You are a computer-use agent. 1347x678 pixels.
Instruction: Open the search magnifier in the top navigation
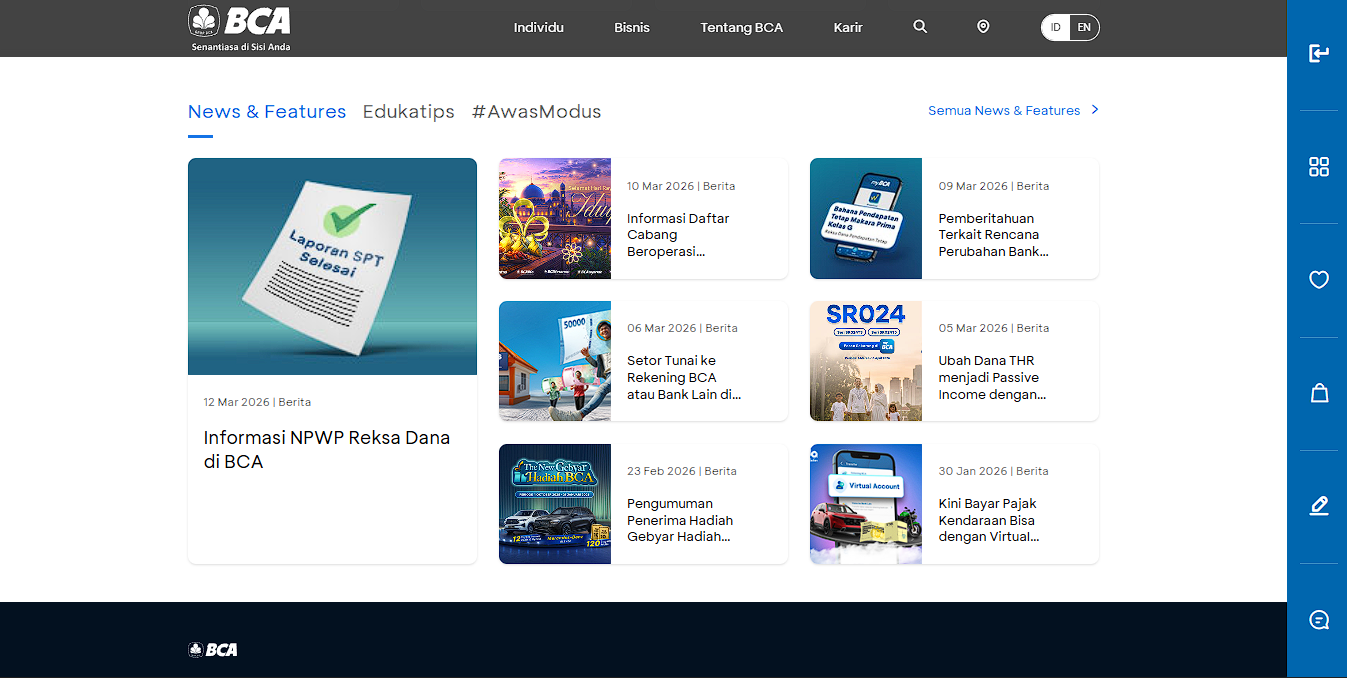919,27
